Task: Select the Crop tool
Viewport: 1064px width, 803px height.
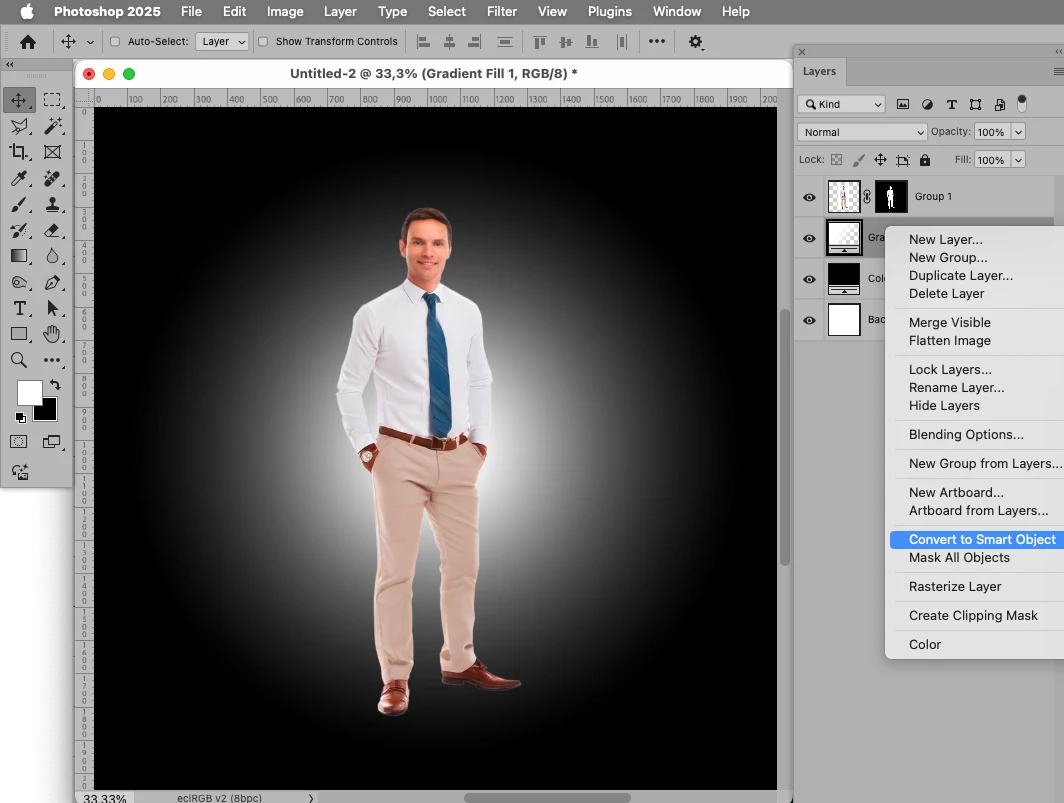Action: click(x=19, y=152)
